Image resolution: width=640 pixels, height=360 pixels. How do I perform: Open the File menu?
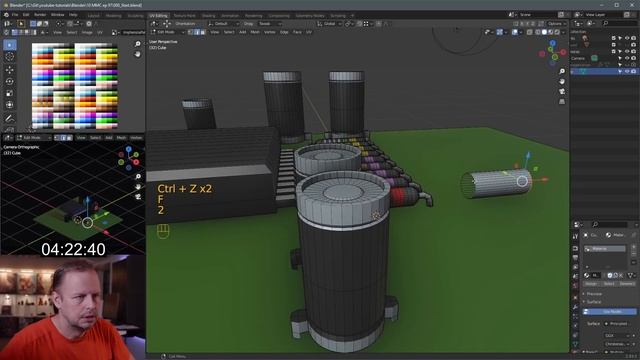pos(15,15)
